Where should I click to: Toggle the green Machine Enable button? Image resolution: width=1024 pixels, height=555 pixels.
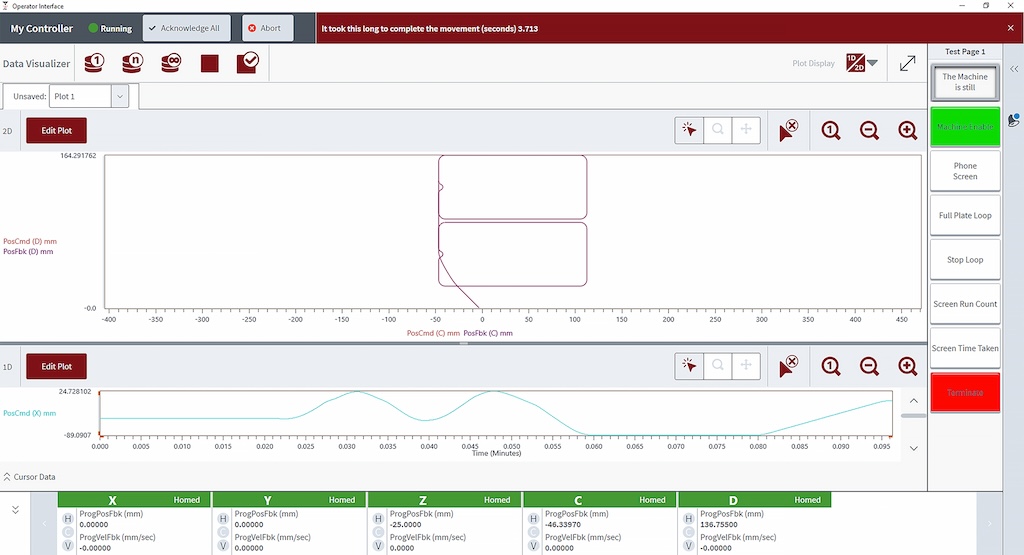(x=964, y=127)
